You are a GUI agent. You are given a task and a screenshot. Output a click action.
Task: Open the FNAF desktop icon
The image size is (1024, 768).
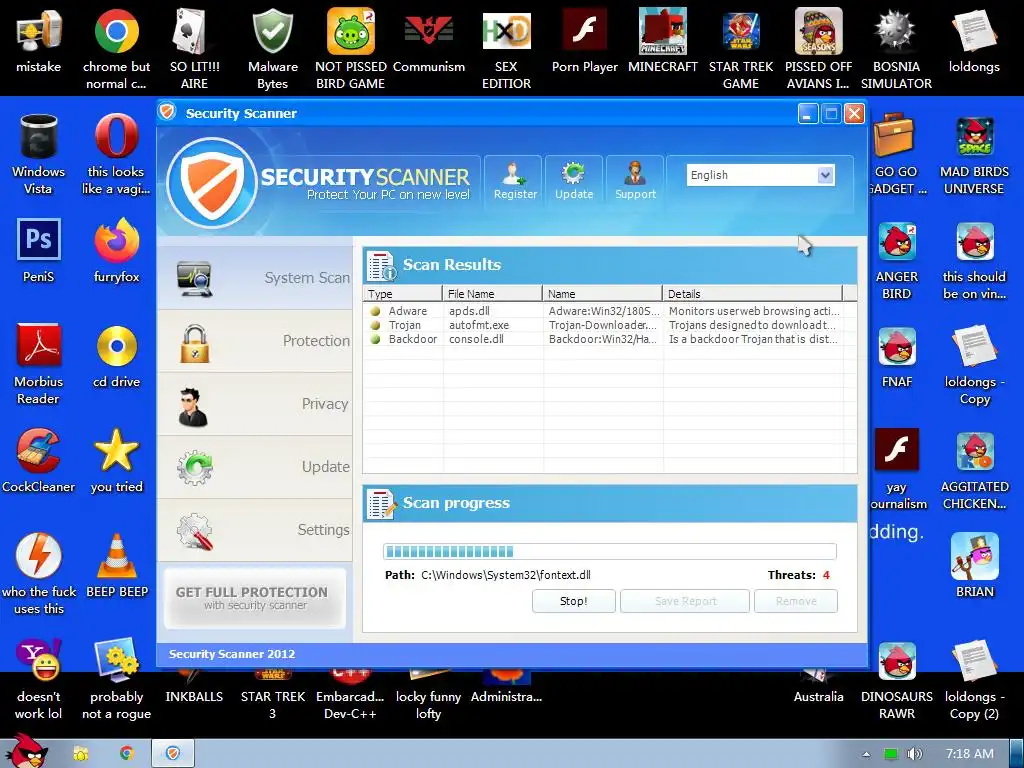(x=896, y=356)
